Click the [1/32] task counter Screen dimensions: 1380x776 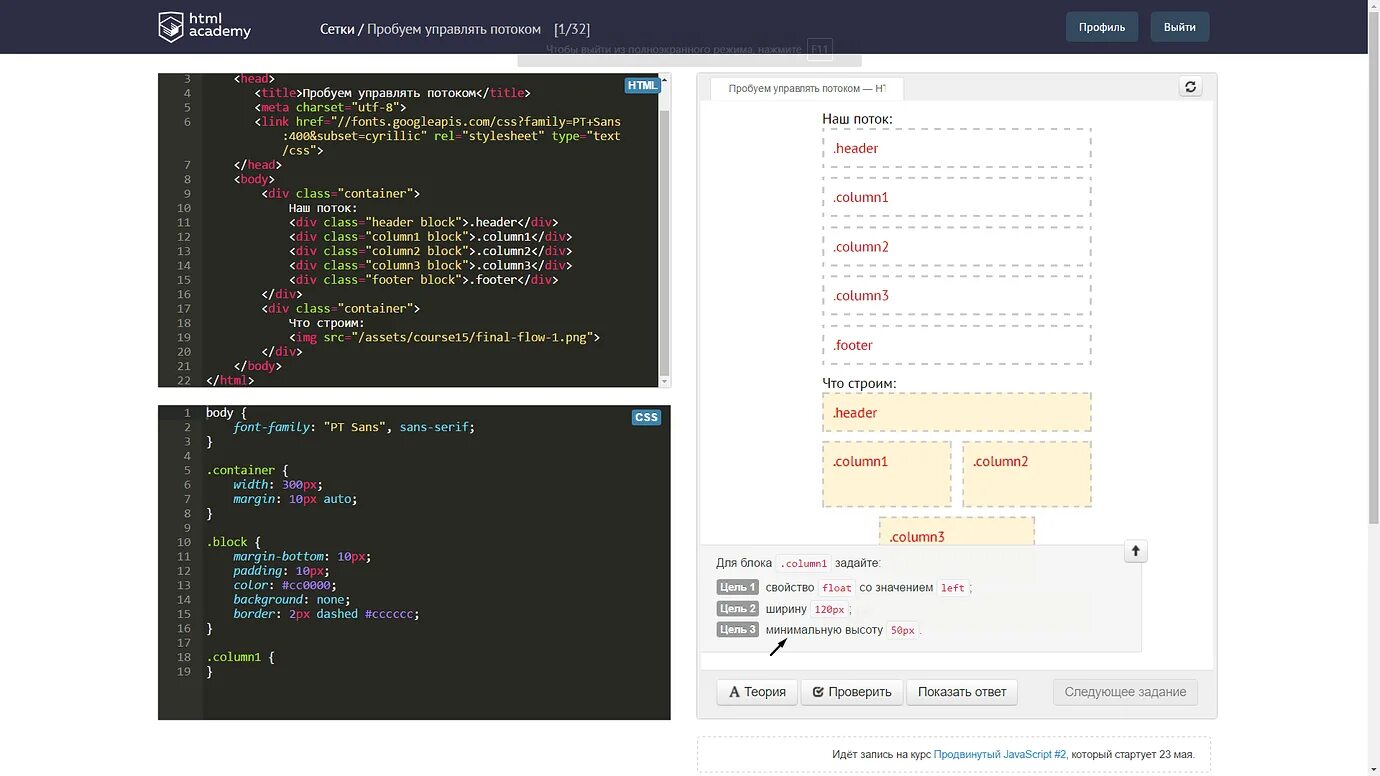pos(571,29)
